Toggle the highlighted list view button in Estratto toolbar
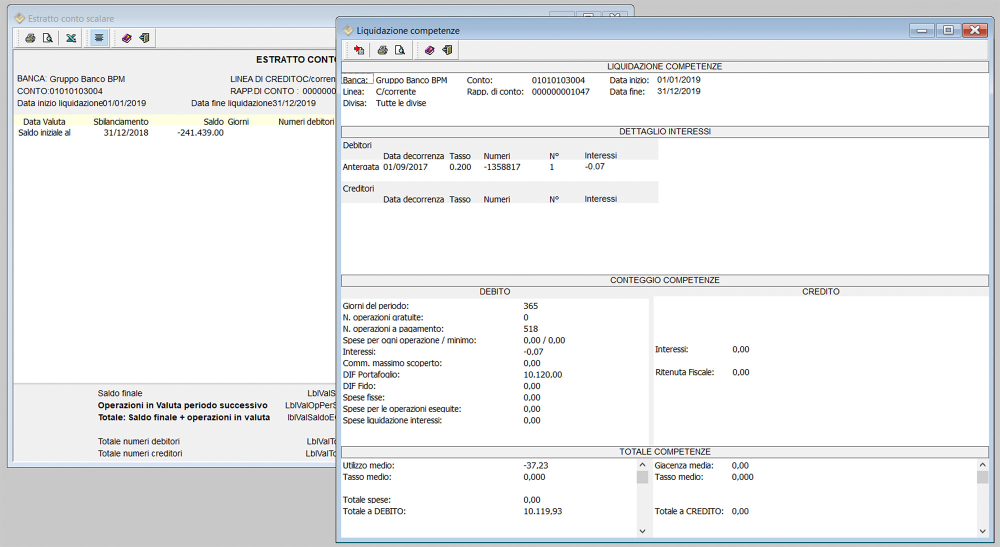 [99, 38]
